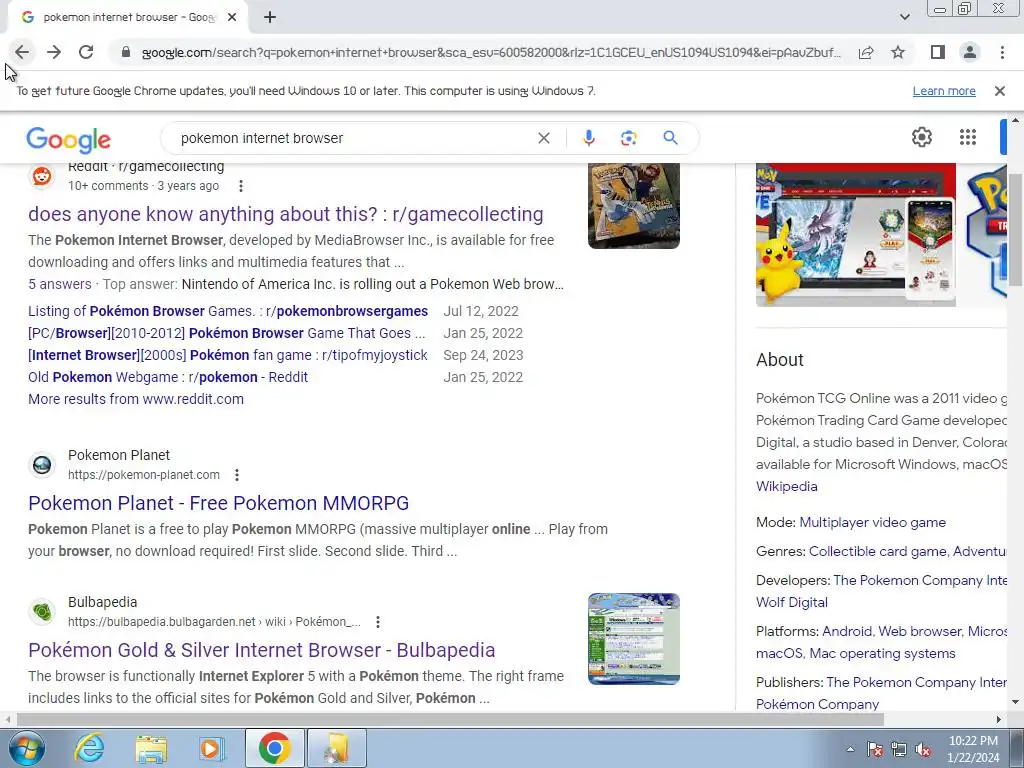The image size is (1024, 768).
Task: Click the address bar URL
Action: pyautogui.click(x=491, y=52)
